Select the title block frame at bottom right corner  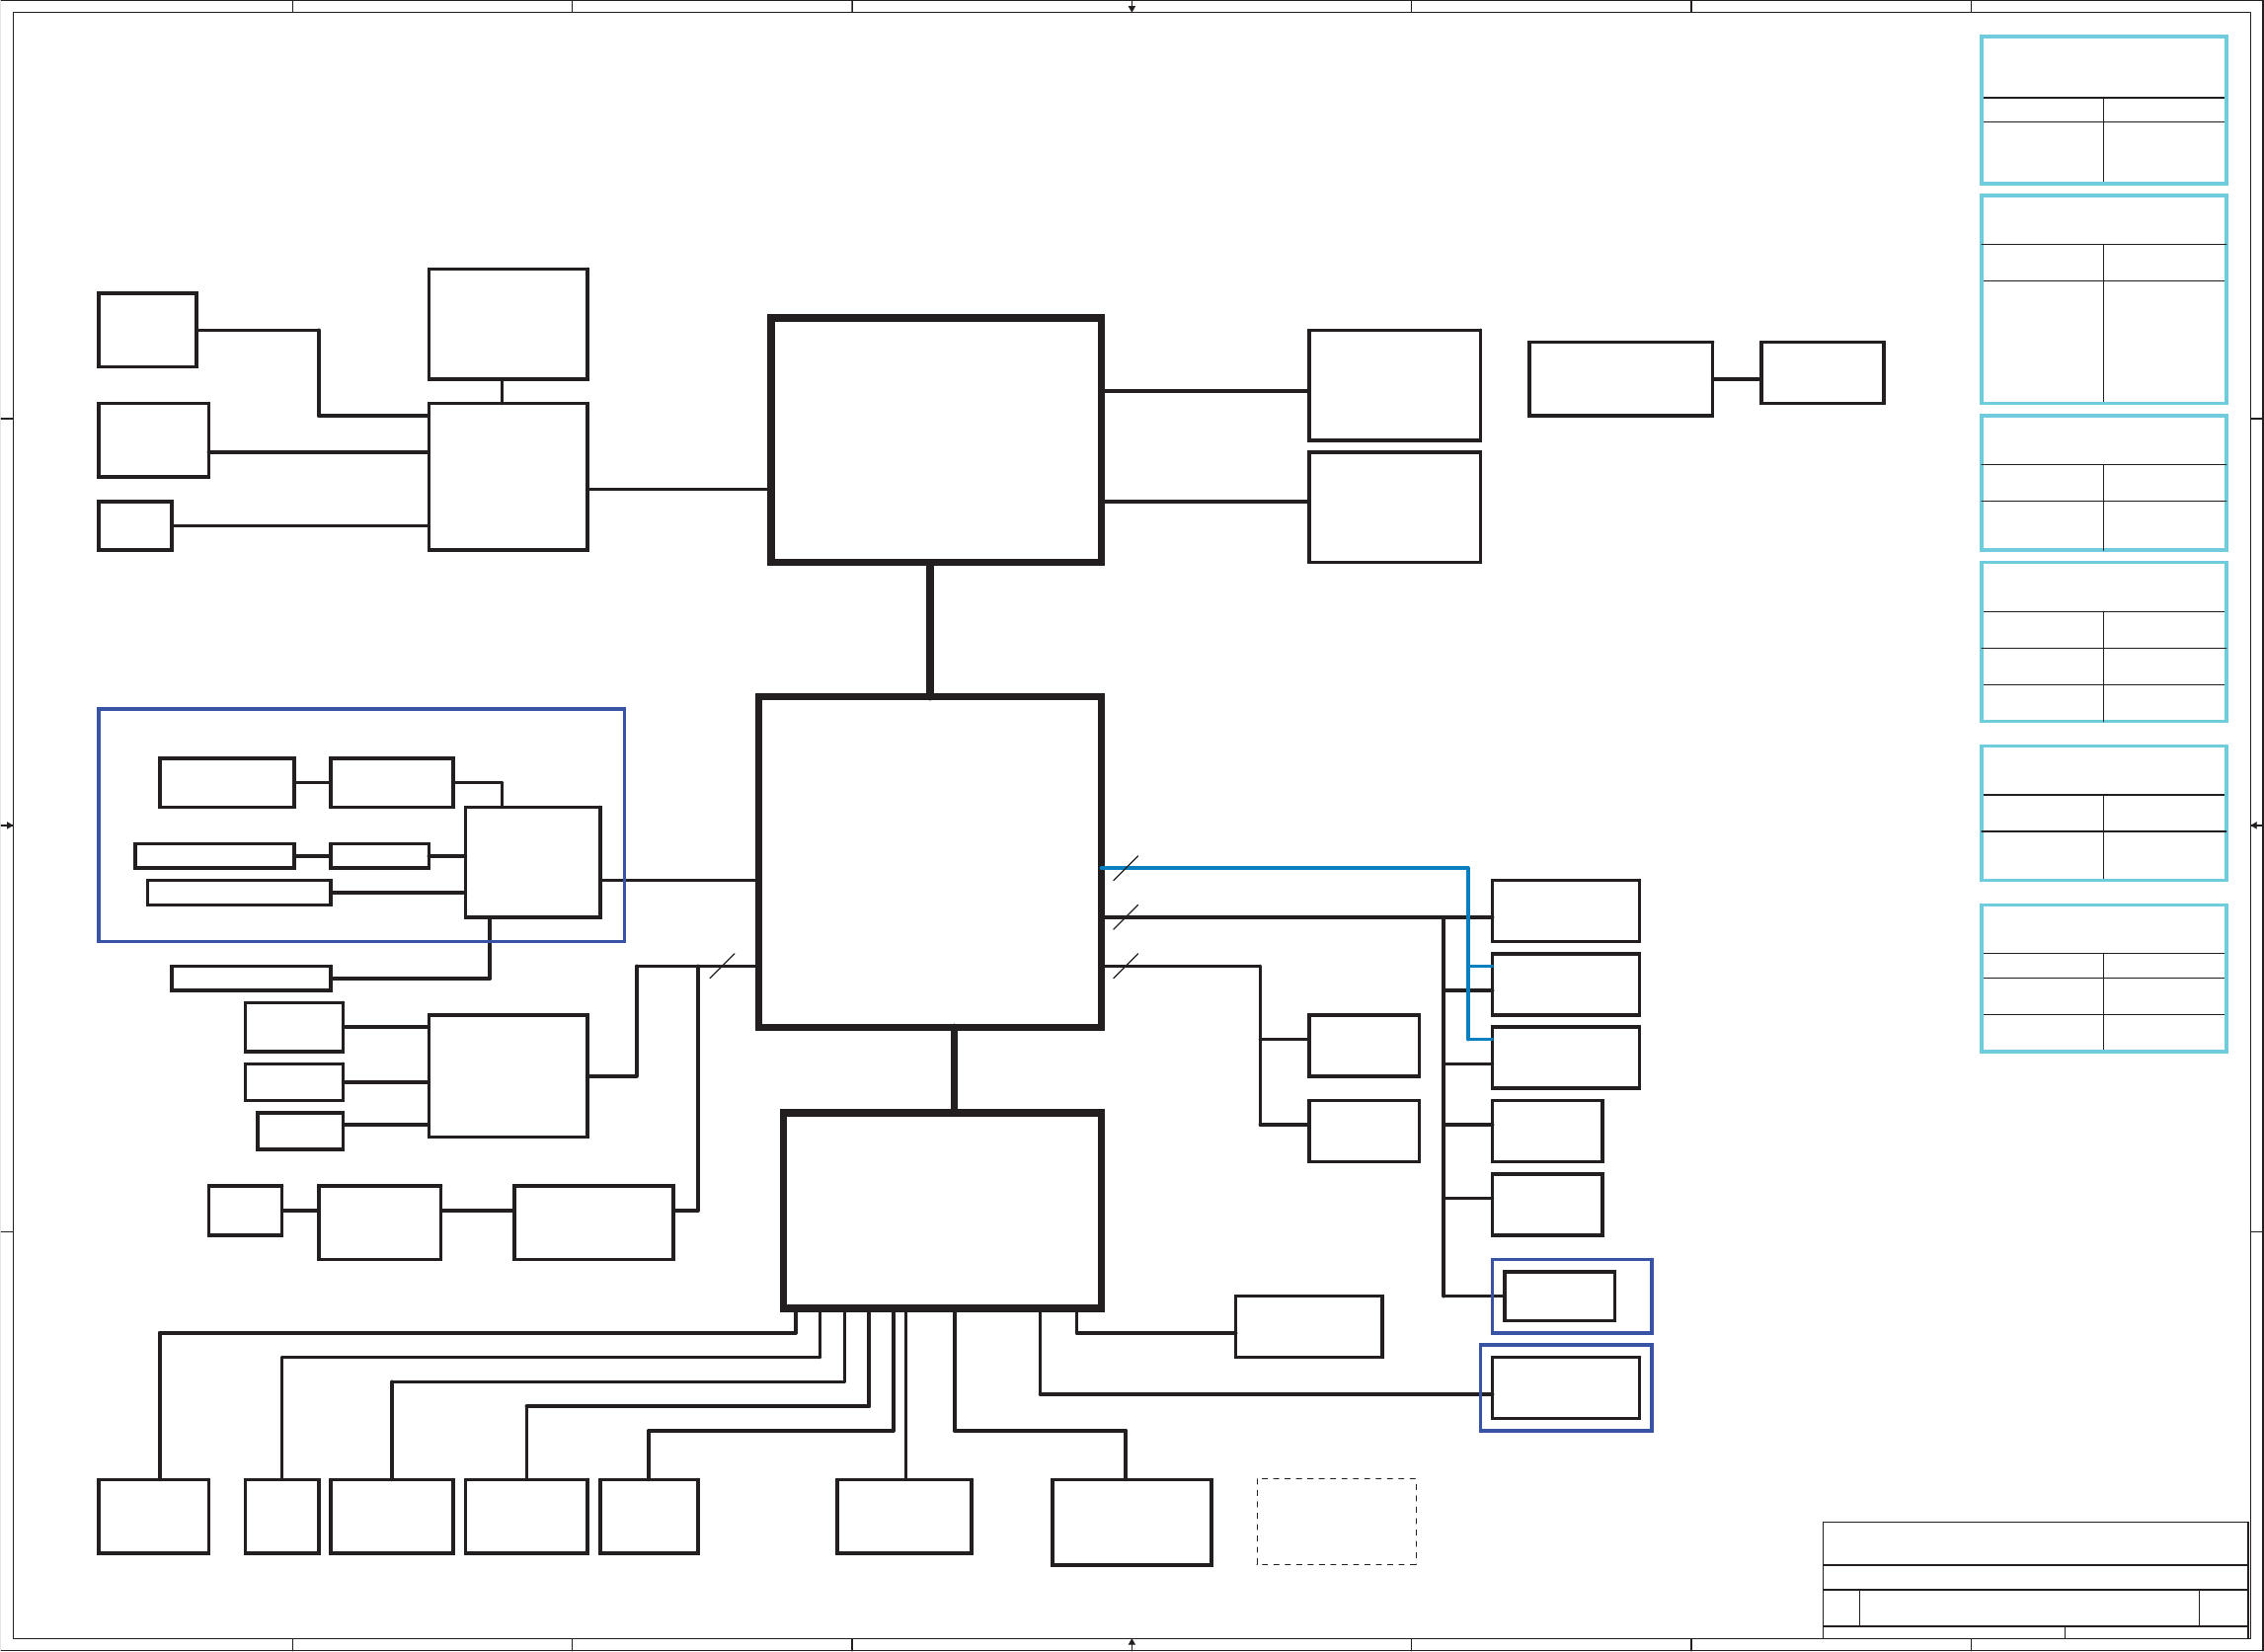[x=2034, y=1579]
